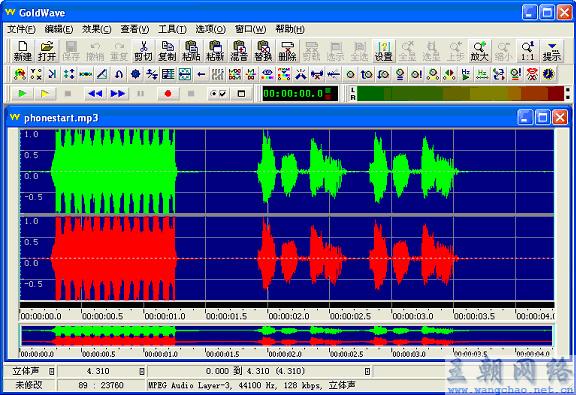Click the blue rewind button

pos(95,94)
